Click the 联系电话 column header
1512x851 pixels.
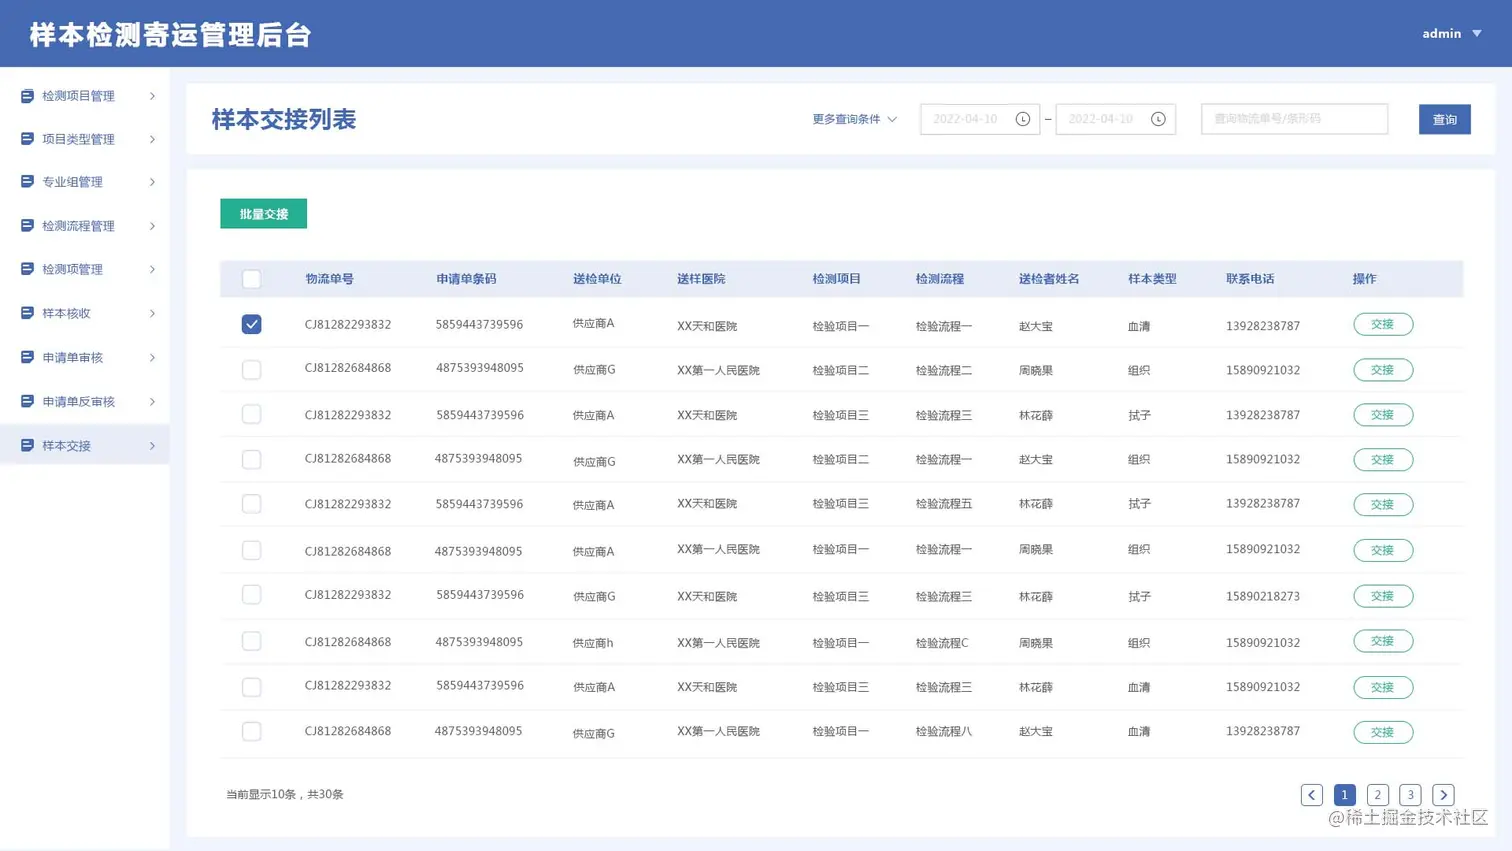(1250, 279)
